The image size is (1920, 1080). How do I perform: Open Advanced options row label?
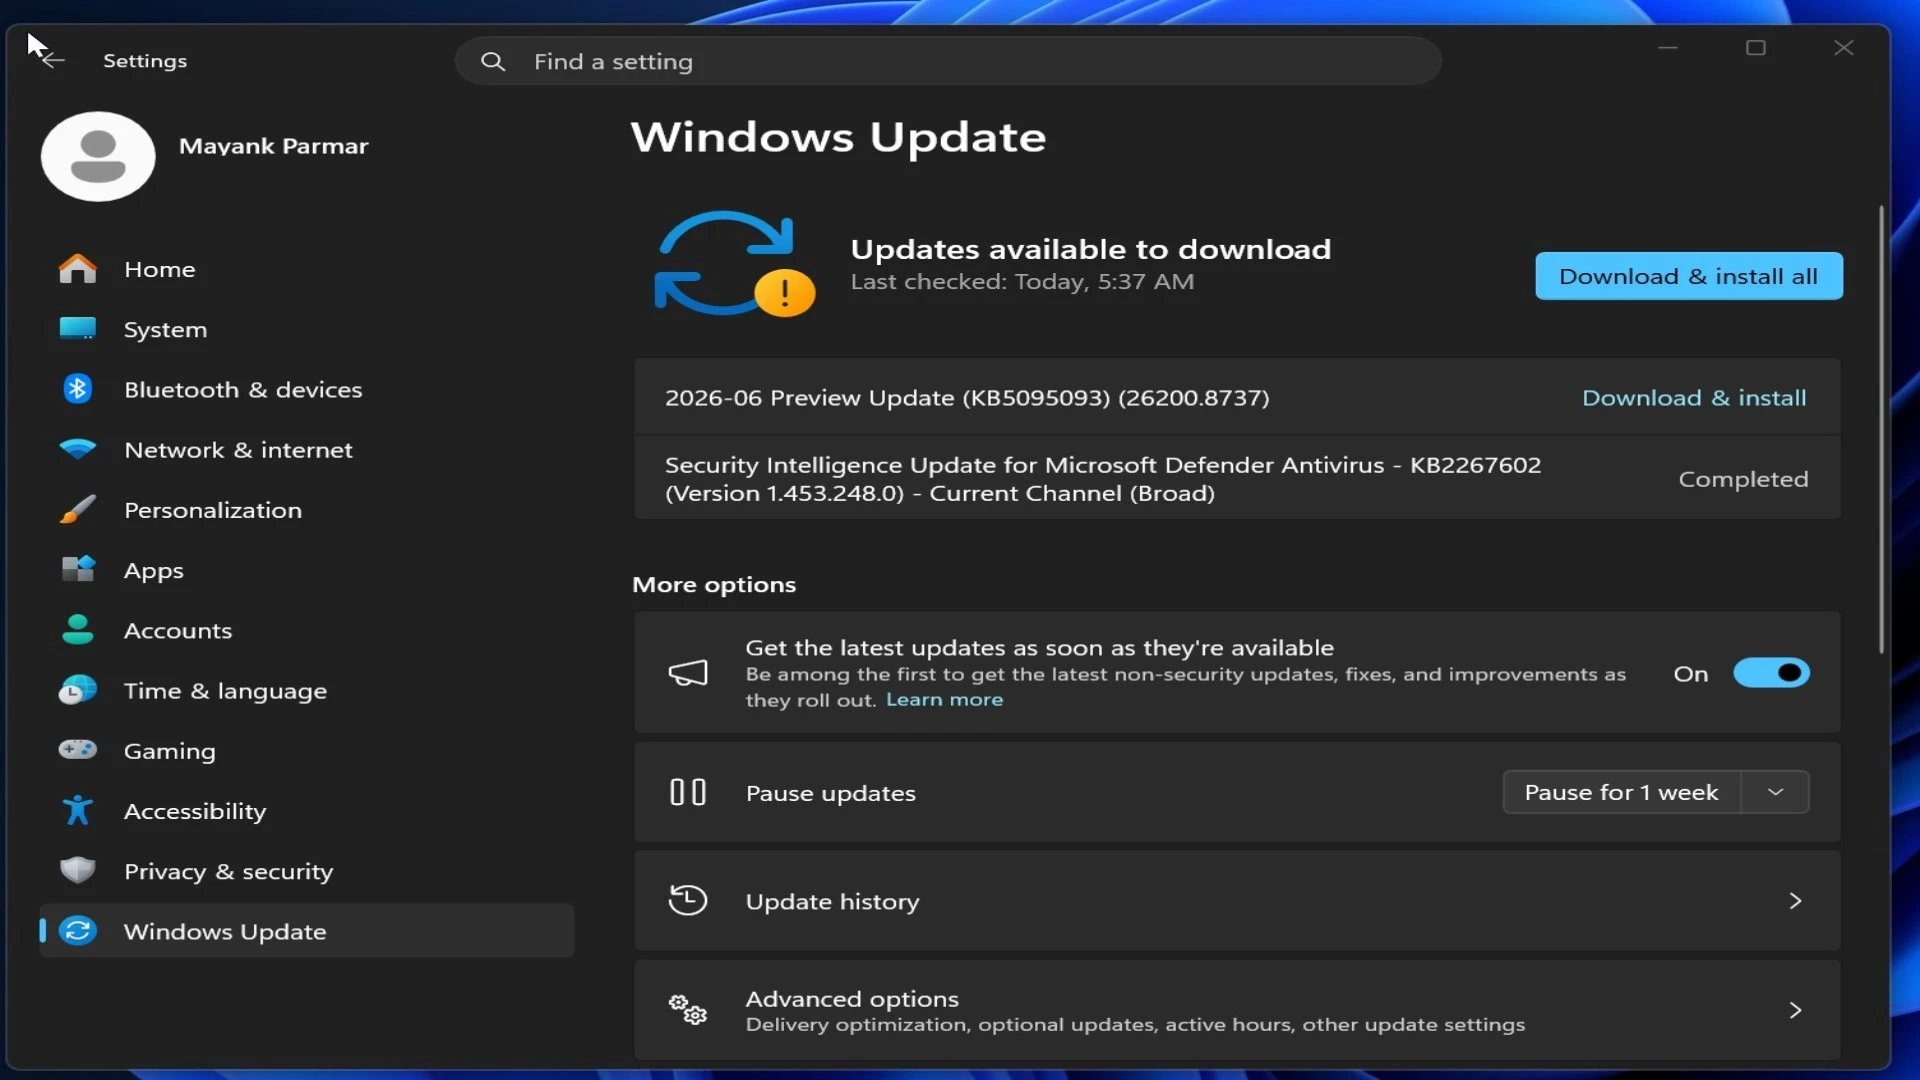[852, 998]
